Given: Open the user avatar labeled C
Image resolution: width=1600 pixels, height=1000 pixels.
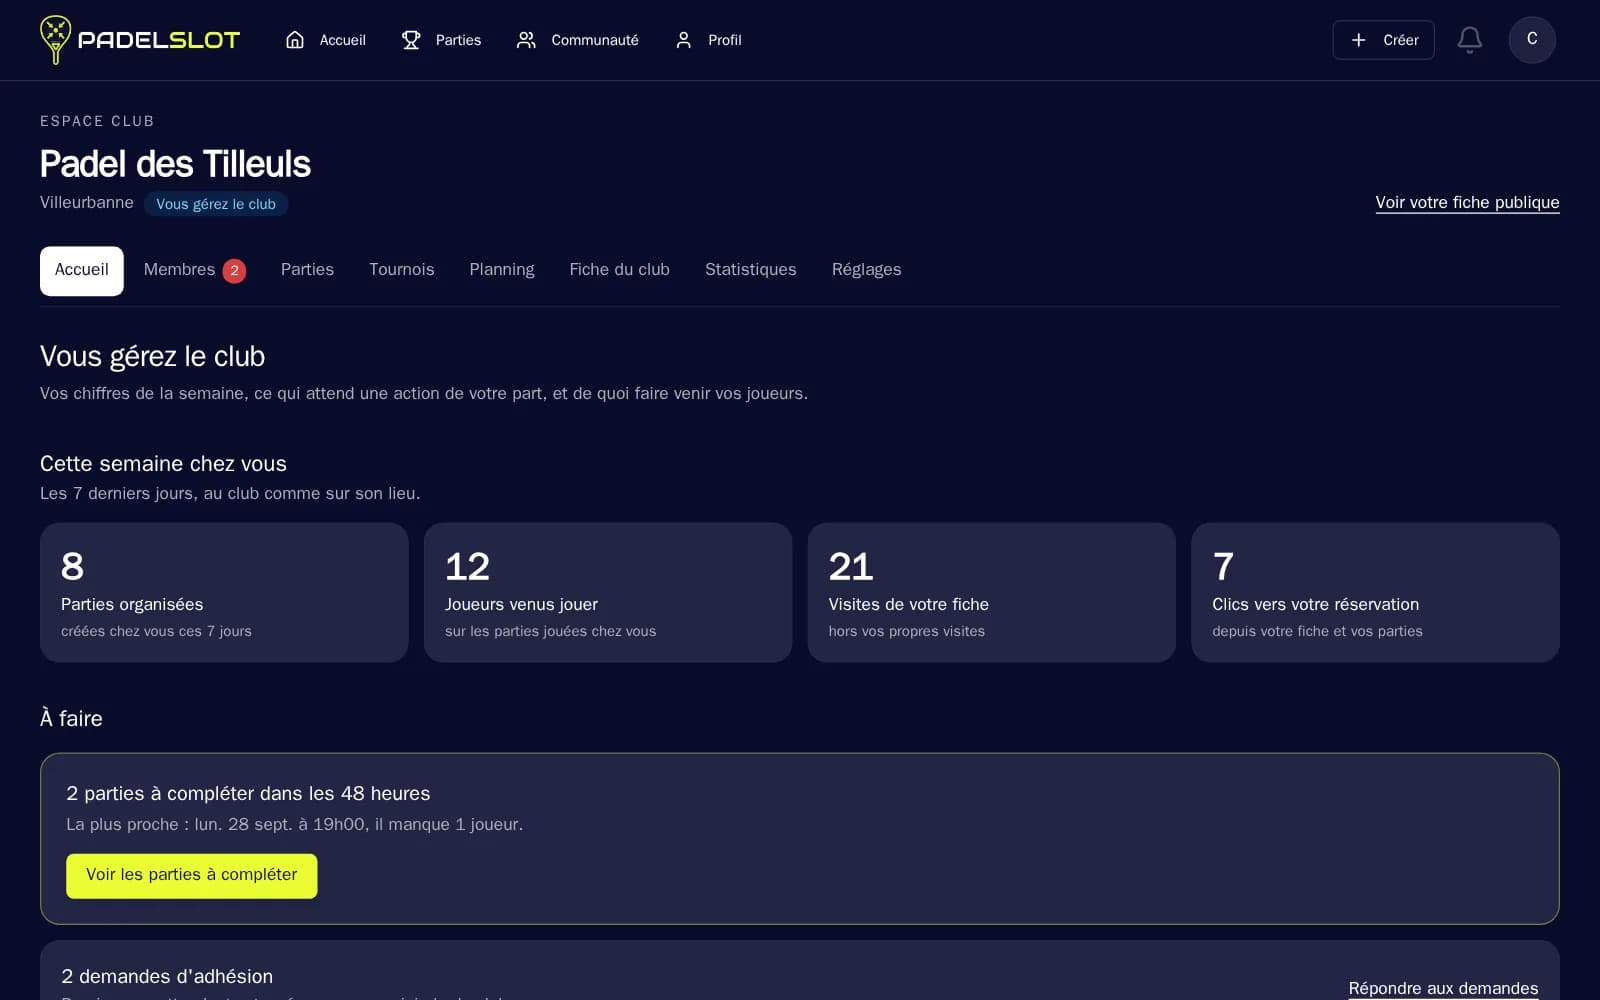Looking at the screenshot, I should (x=1532, y=40).
